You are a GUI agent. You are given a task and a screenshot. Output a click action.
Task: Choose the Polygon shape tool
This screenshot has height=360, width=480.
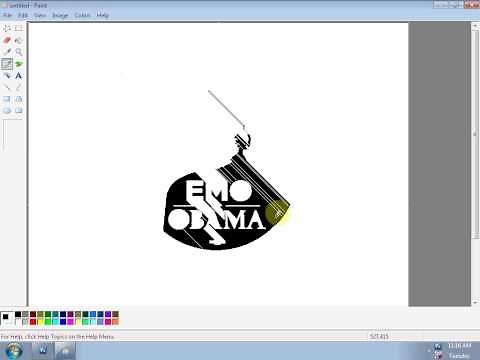(x=19, y=99)
